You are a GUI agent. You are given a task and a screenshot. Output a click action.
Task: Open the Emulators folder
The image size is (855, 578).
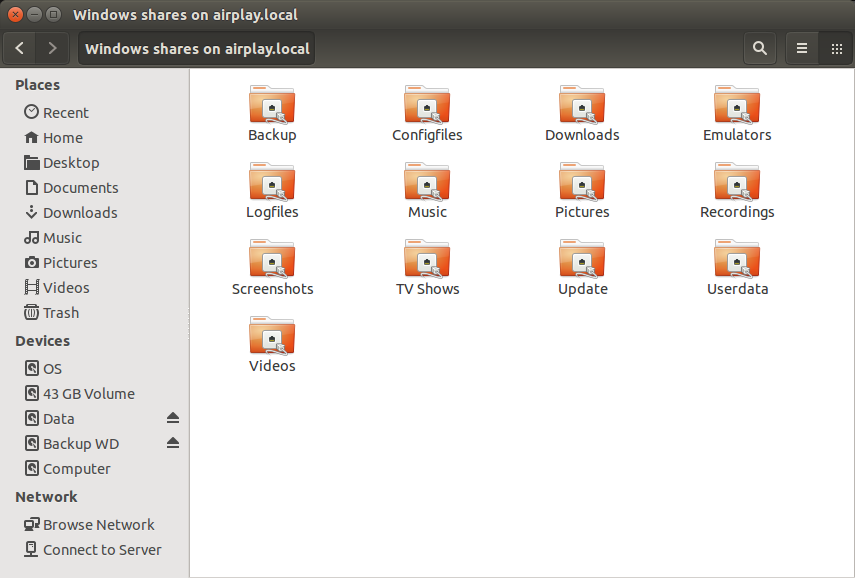pyautogui.click(x=737, y=105)
